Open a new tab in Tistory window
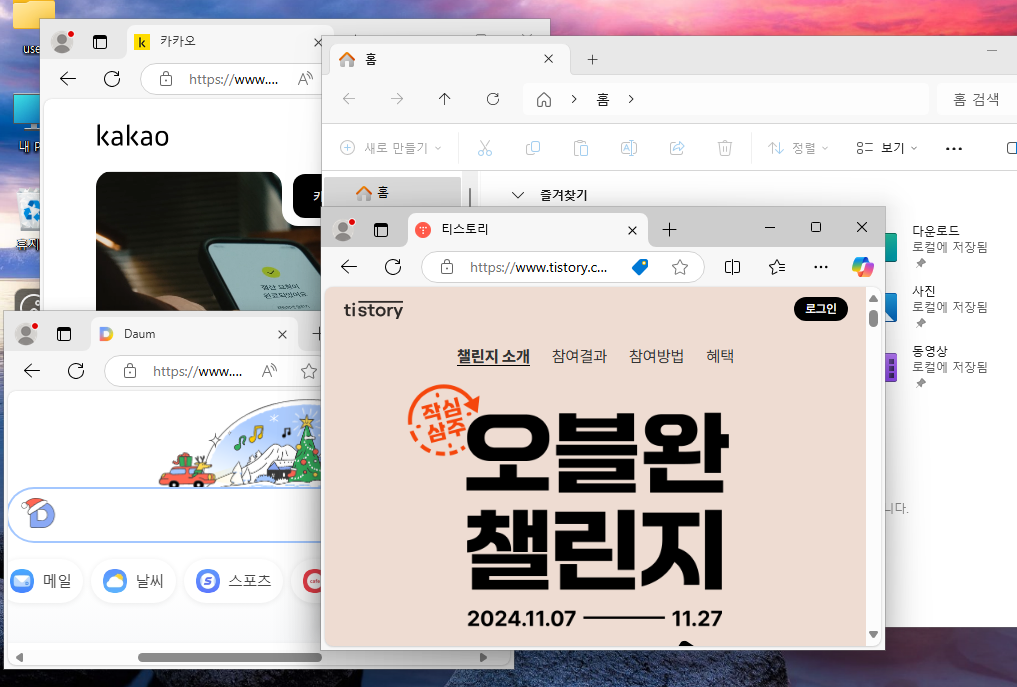The image size is (1017, 687). pyautogui.click(x=669, y=229)
